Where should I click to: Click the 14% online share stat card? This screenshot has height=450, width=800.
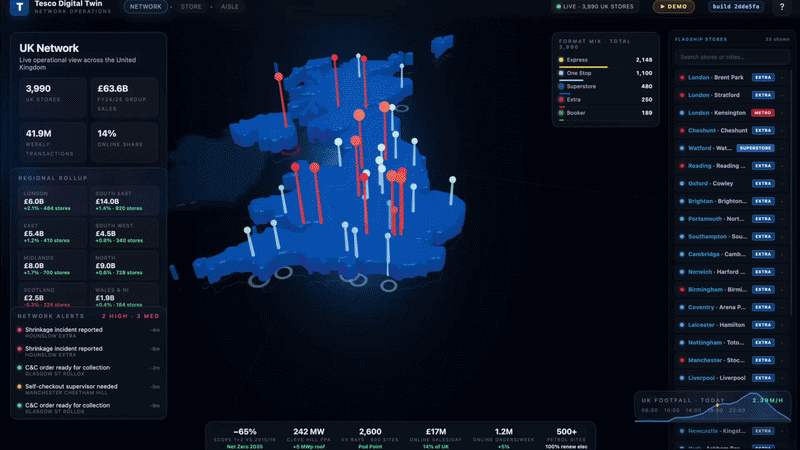coord(124,143)
